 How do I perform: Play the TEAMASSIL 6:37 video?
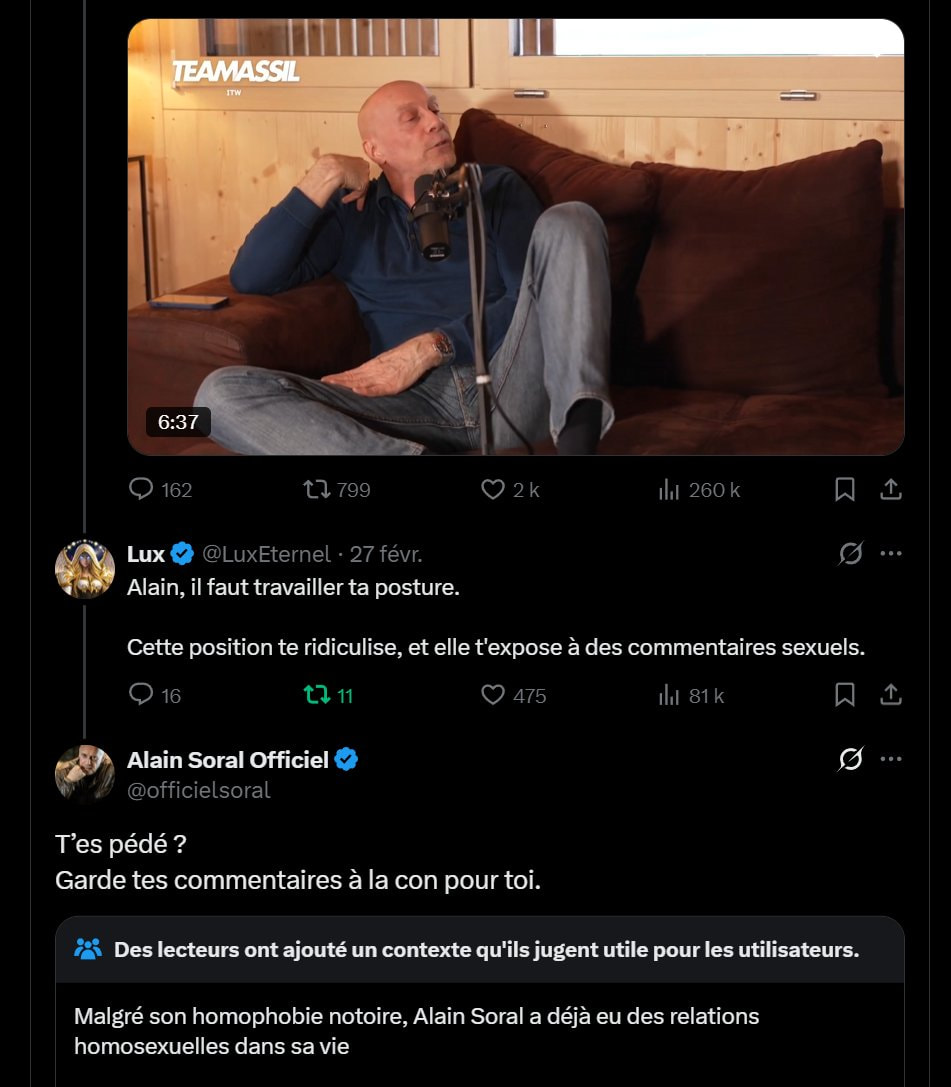coord(515,237)
